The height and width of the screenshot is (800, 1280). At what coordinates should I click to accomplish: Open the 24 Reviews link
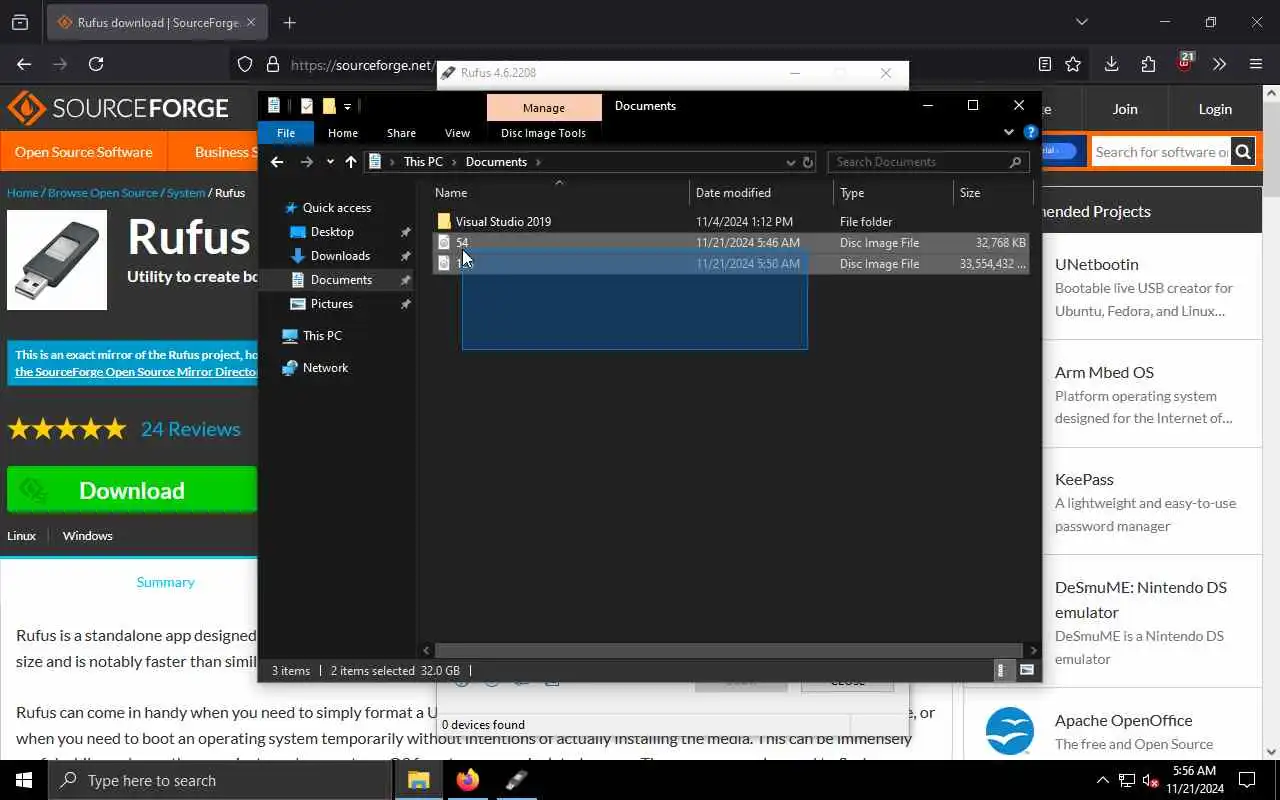click(190, 429)
